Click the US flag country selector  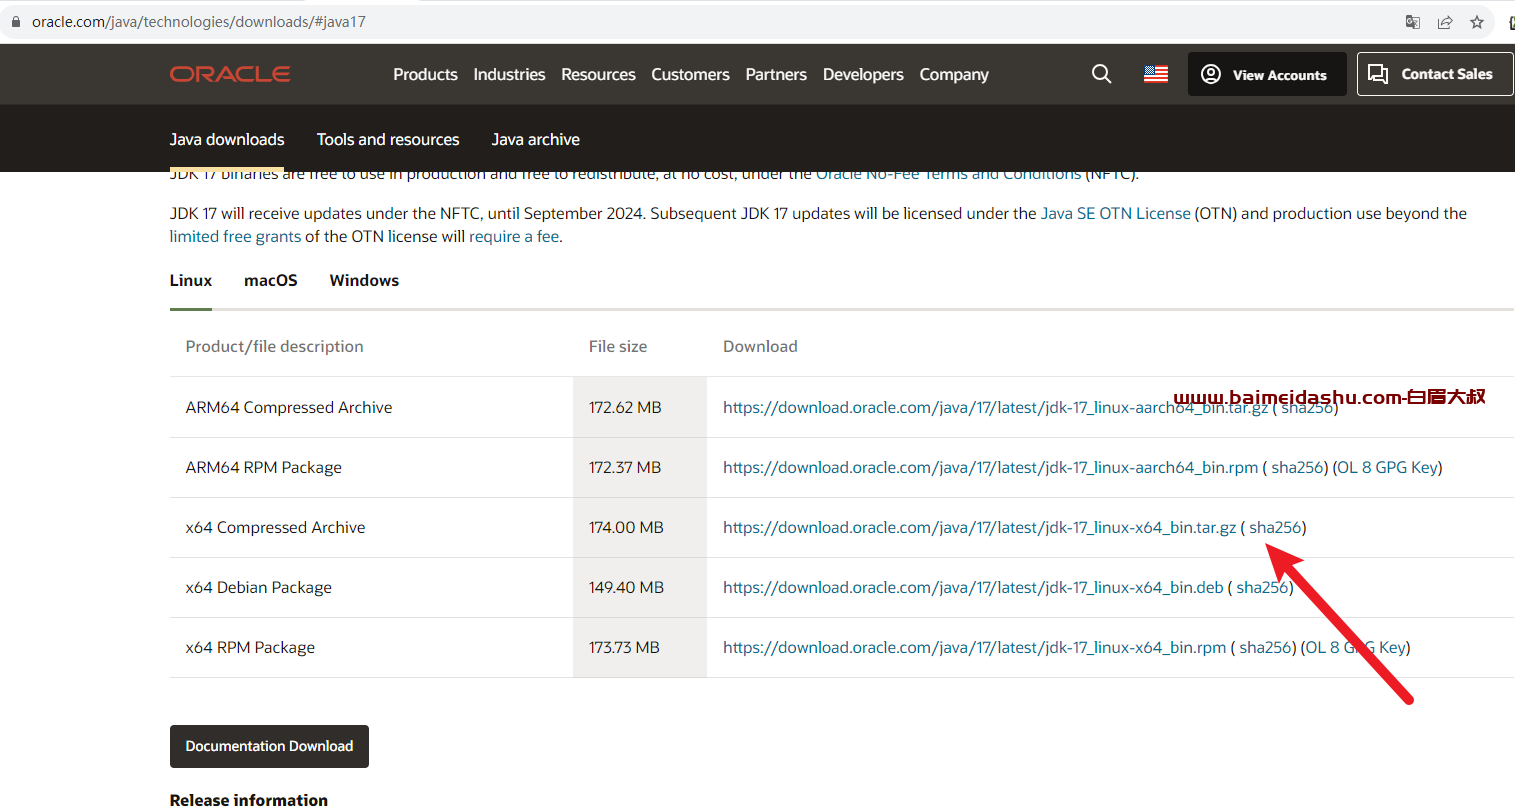coord(1156,74)
